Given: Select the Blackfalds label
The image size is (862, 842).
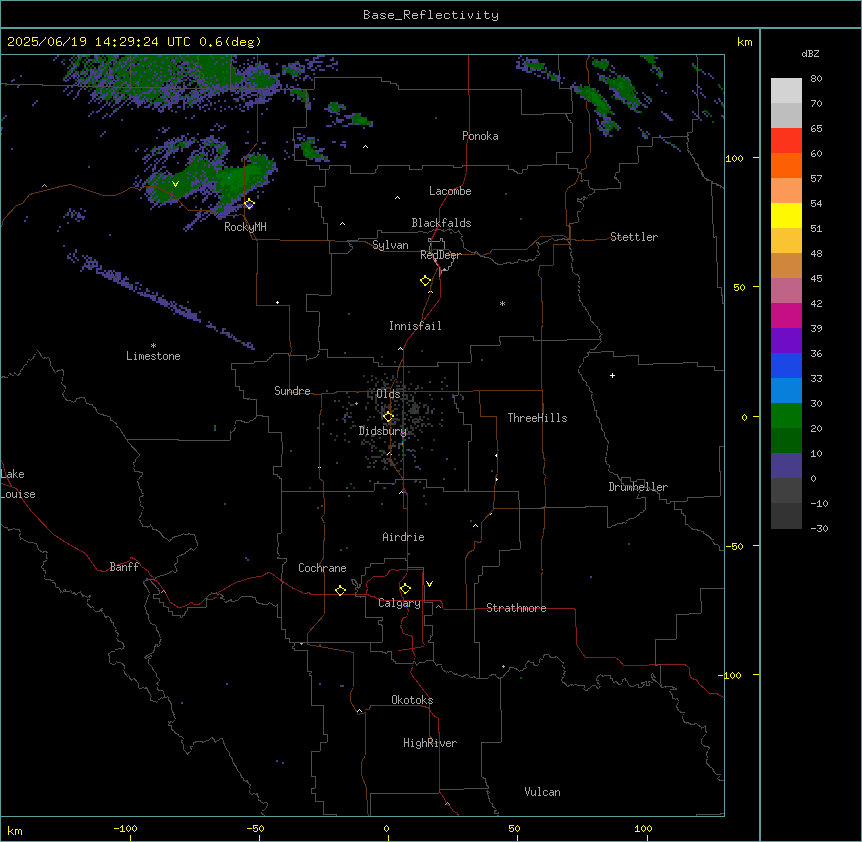Looking at the screenshot, I should (441, 223).
